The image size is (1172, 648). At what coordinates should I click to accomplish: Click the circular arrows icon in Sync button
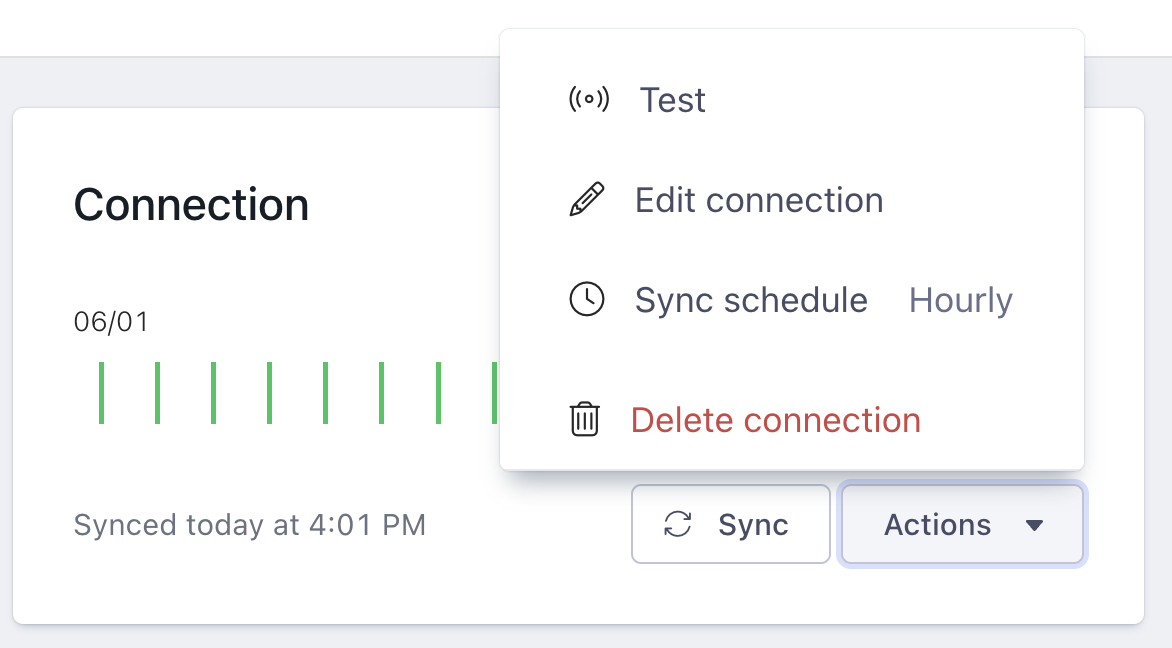678,525
